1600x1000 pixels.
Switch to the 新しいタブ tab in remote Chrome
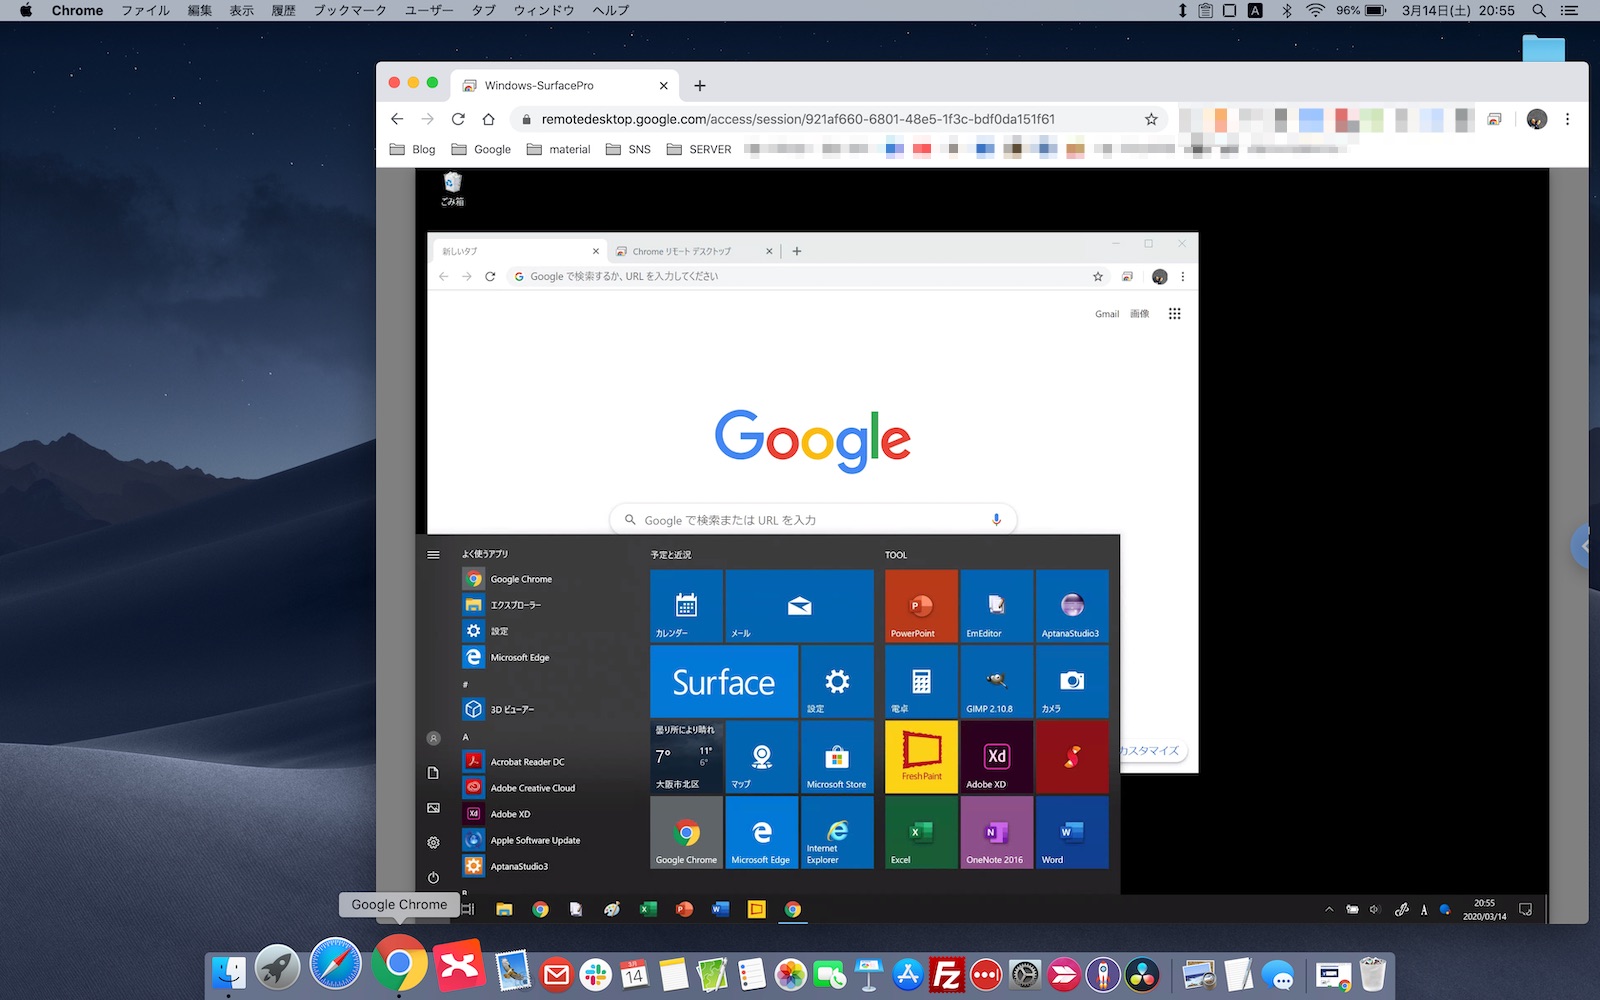[x=515, y=251]
